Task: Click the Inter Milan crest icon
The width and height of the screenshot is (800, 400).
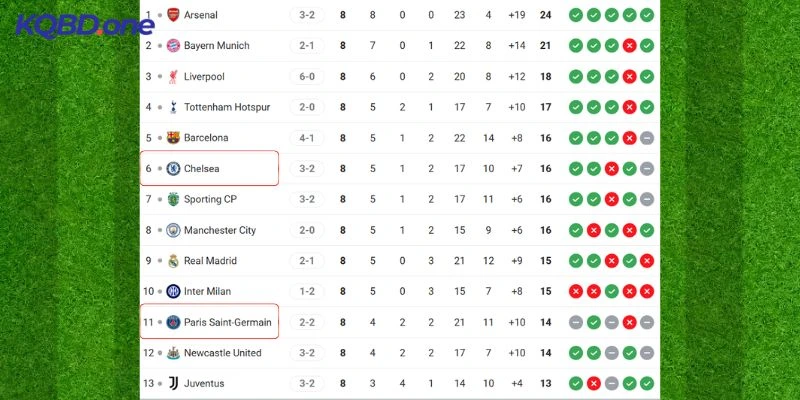Action: 173,291
